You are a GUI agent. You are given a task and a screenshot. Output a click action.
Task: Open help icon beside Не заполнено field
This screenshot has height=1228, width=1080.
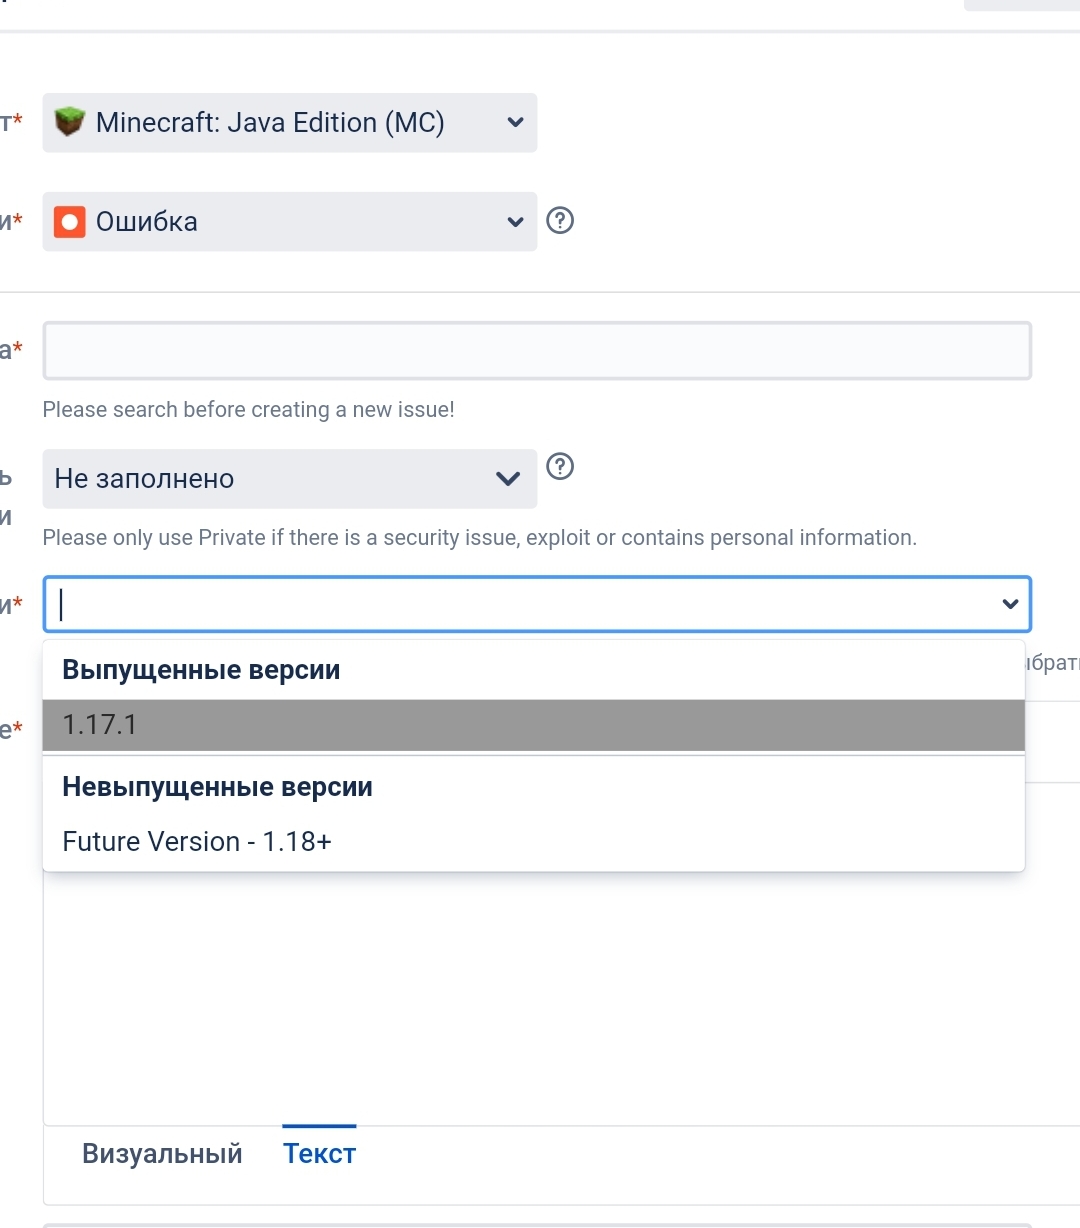click(x=561, y=466)
